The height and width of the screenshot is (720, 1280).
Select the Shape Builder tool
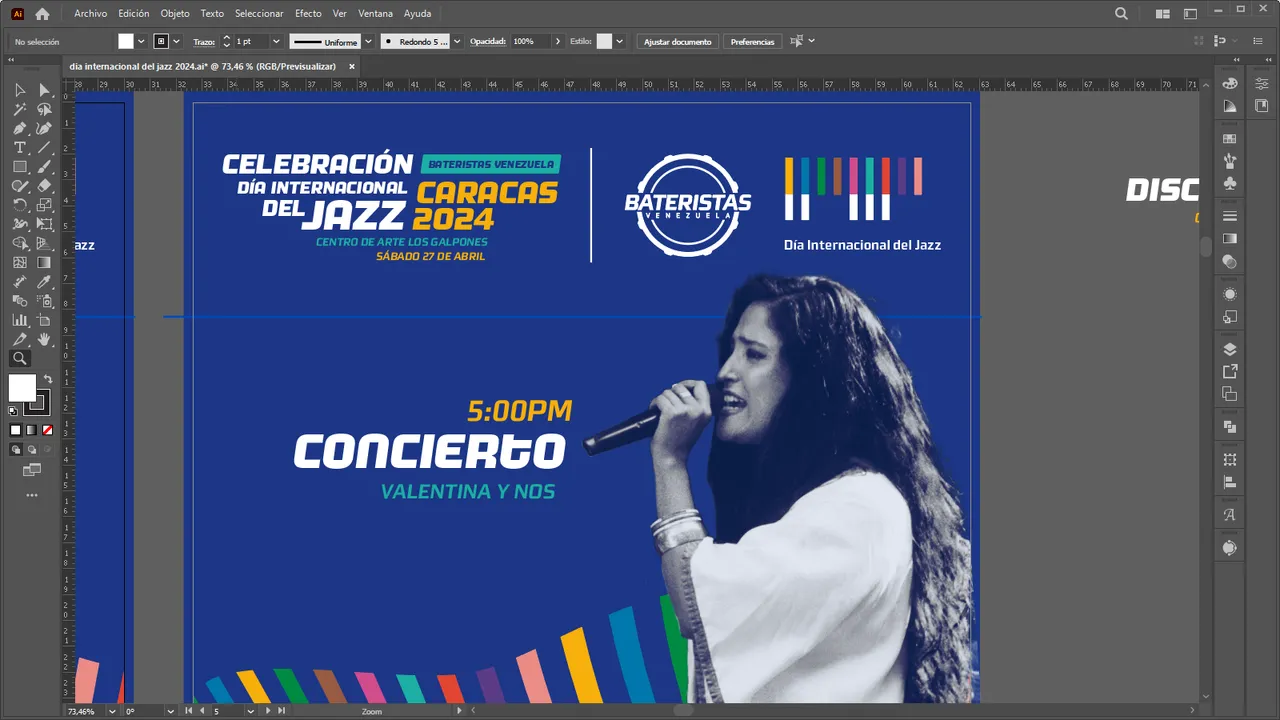coord(20,243)
